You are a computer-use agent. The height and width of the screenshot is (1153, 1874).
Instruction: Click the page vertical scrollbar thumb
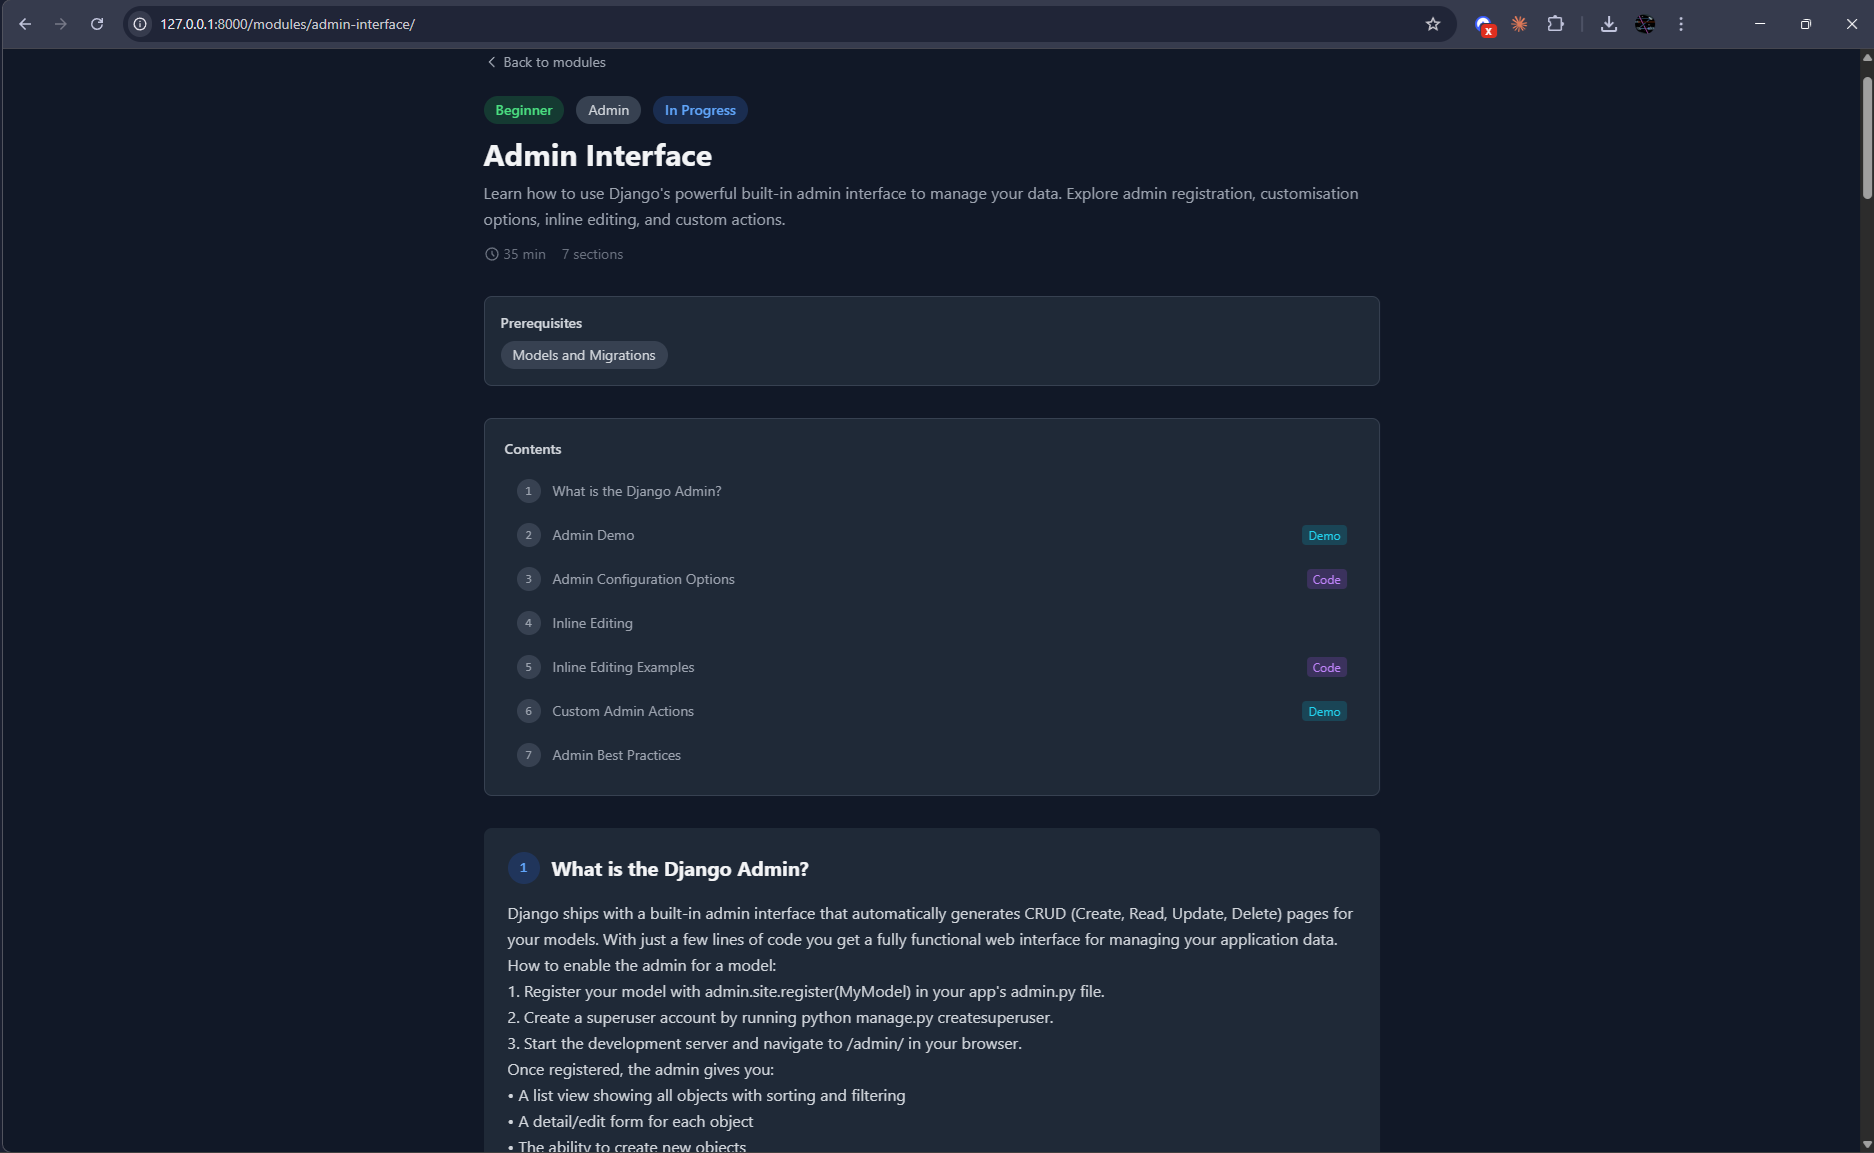click(1866, 137)
